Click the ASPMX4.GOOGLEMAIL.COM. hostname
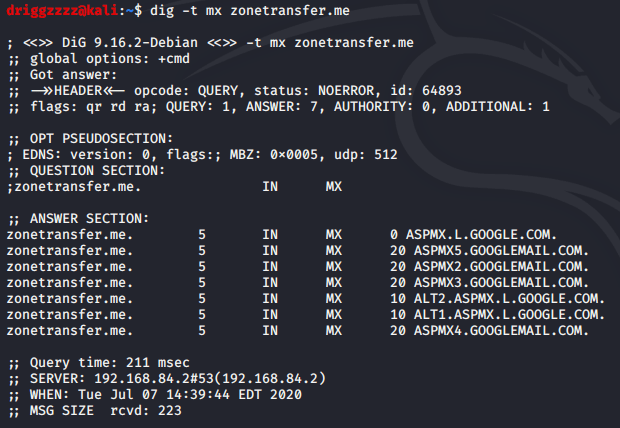The height and width of the screenshot is (428, 620). (x=500, y=330)
